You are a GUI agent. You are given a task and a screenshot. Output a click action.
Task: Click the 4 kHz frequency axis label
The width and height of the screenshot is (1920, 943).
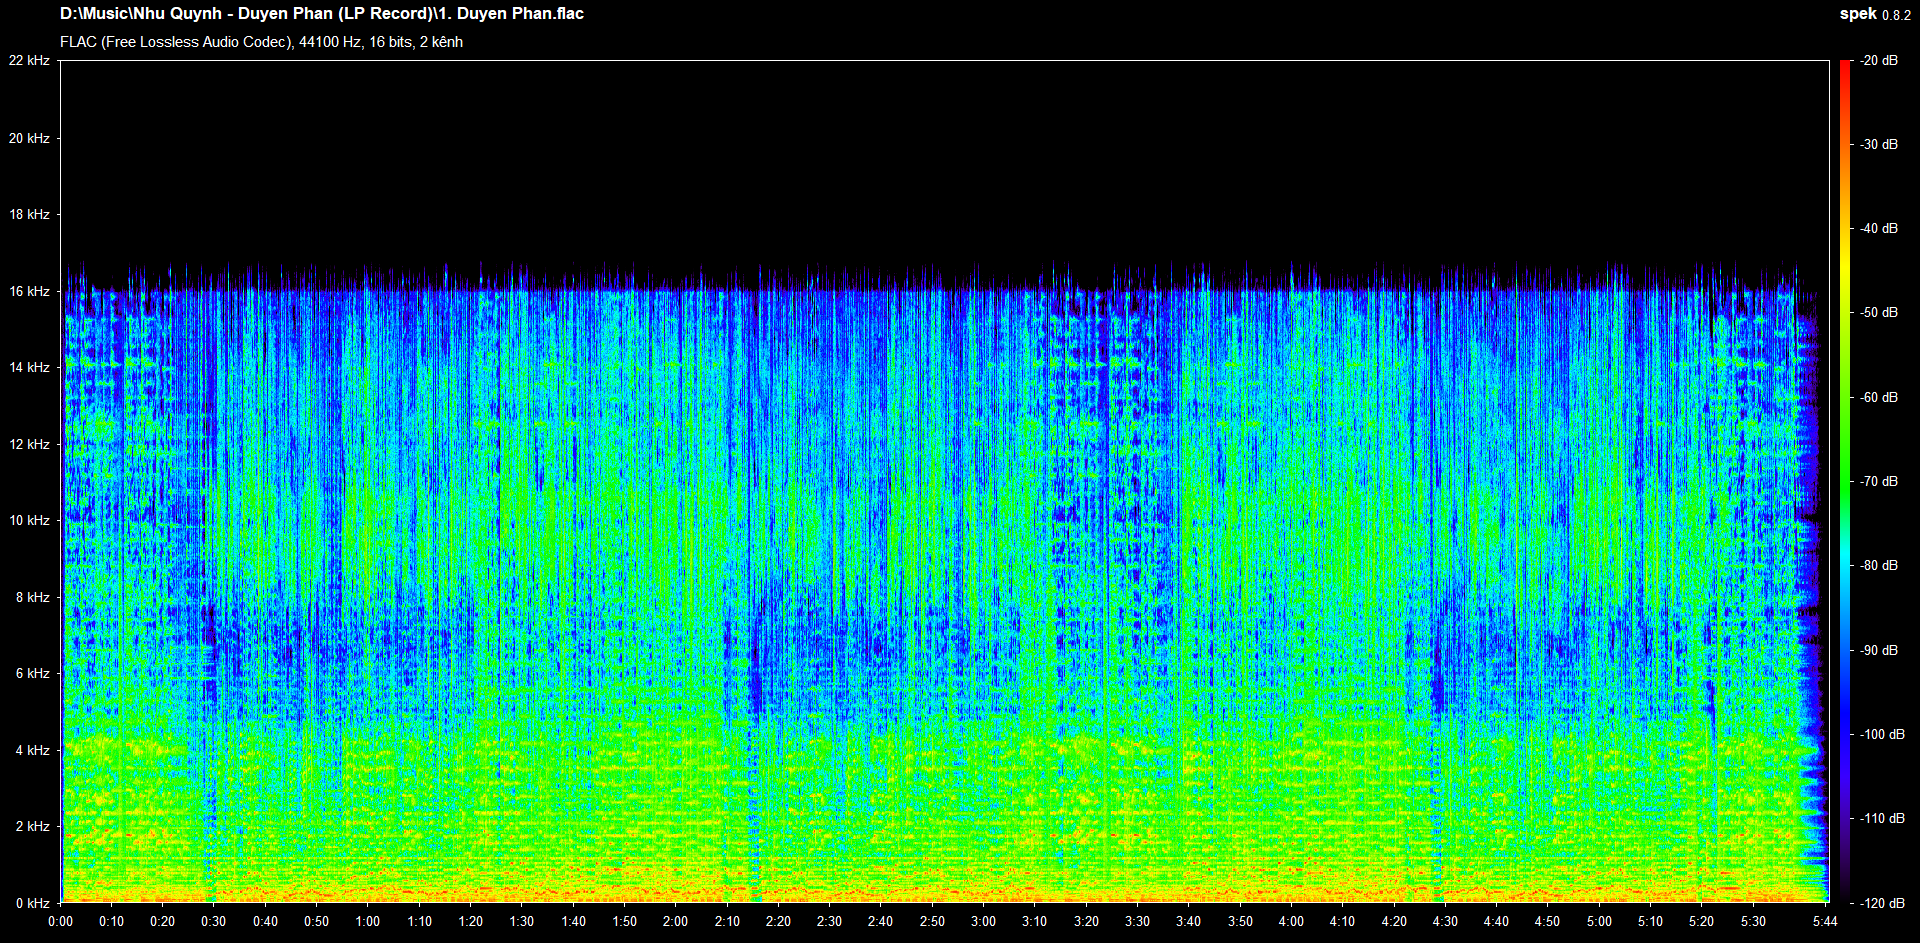pos(32,750)
